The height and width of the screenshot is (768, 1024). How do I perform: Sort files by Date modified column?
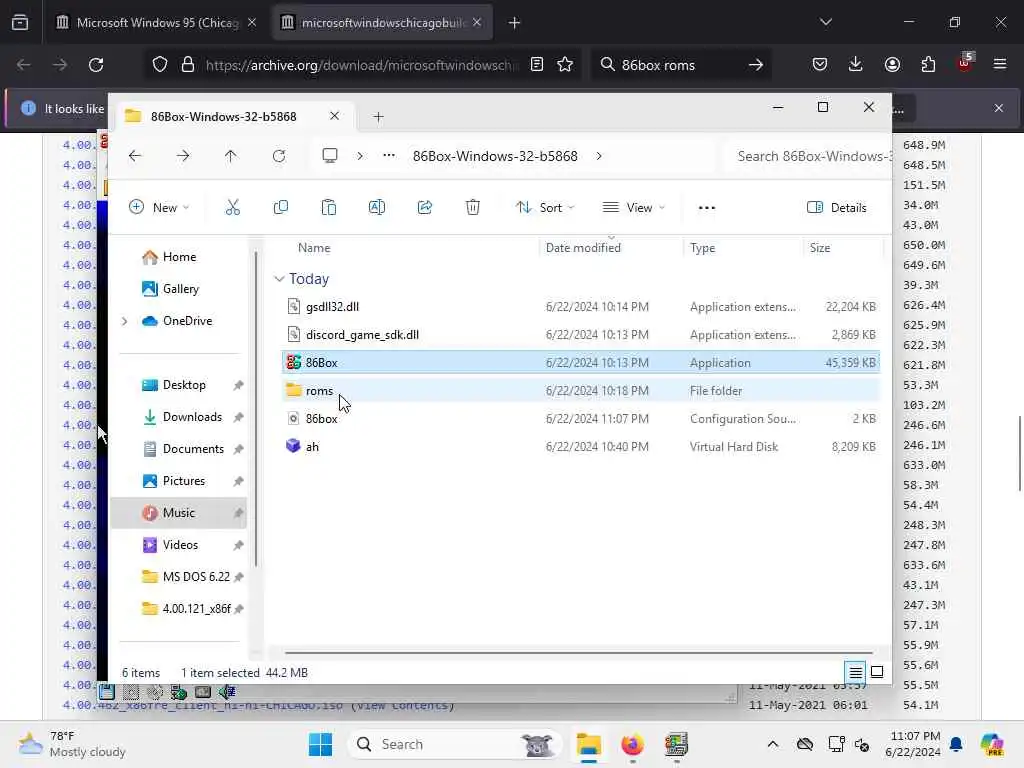coord(583,248)
